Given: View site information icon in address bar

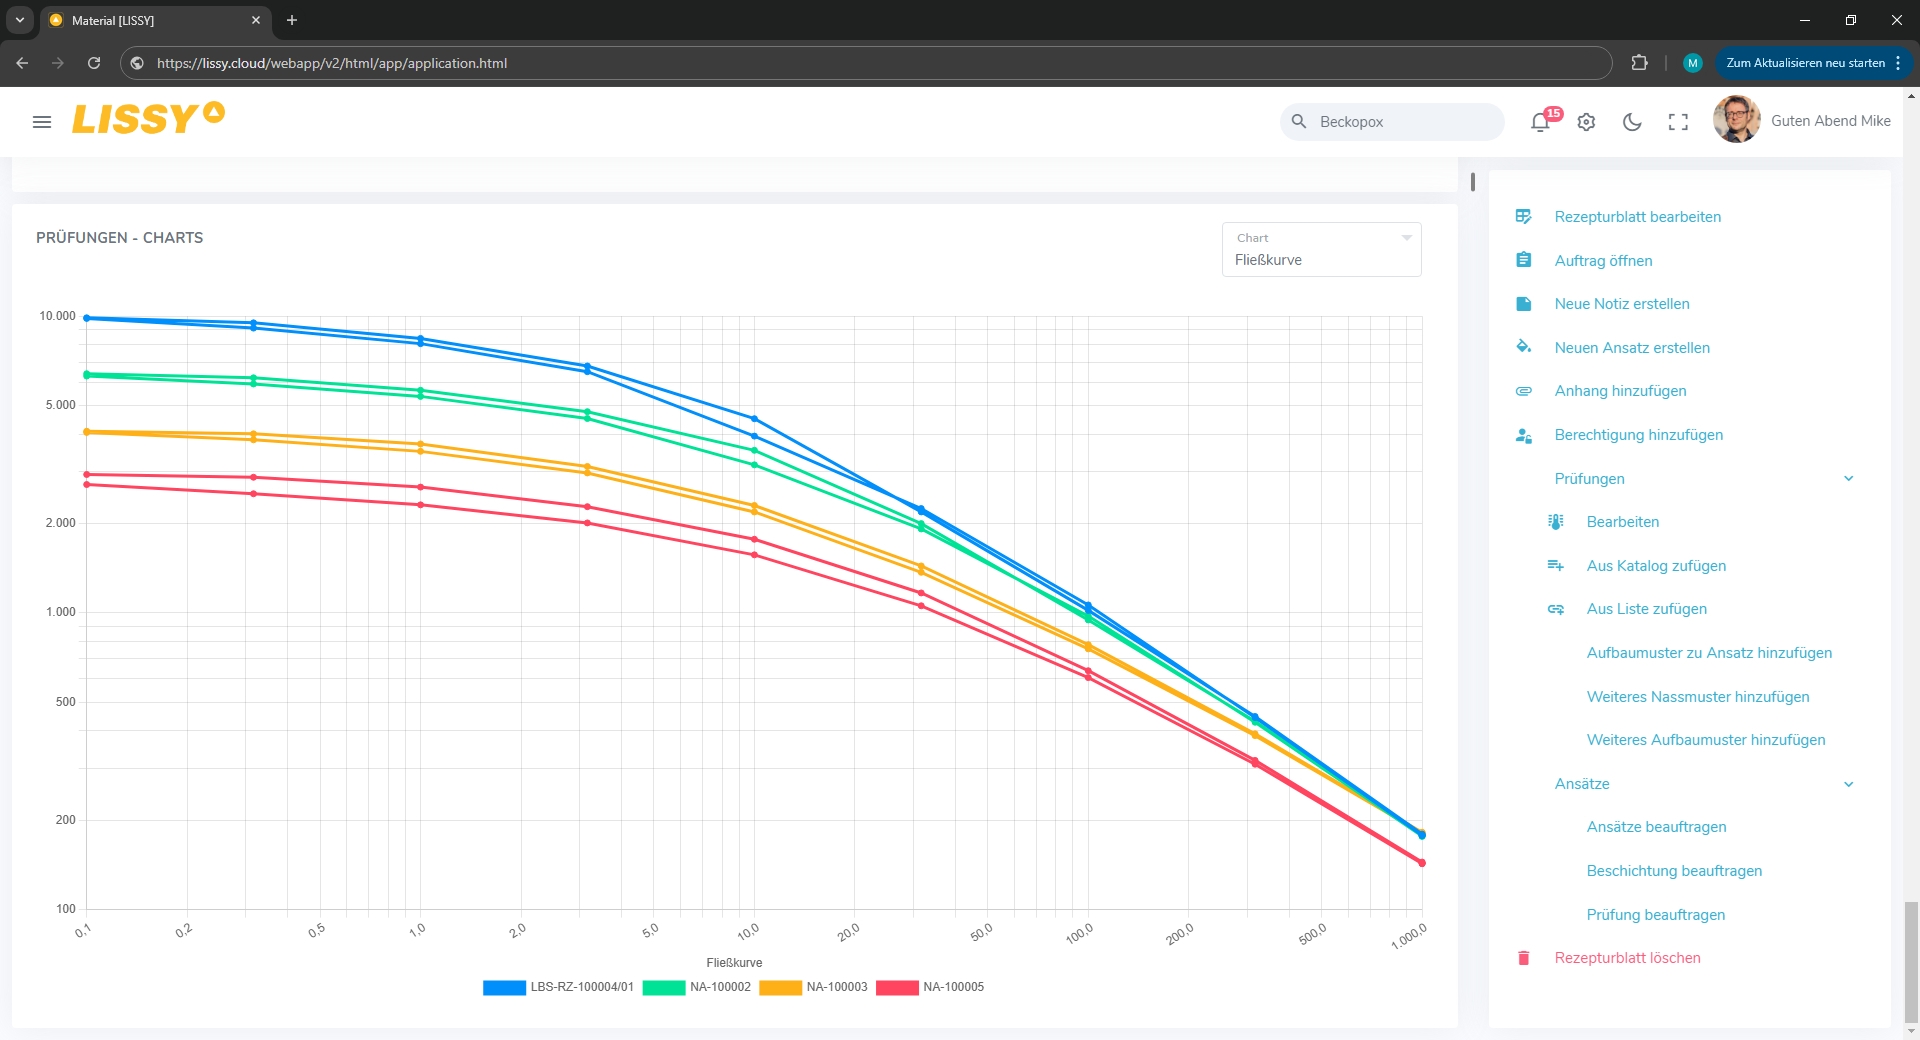Looking at the screenshot, I should pyautogui.click(x=138, y=63).
